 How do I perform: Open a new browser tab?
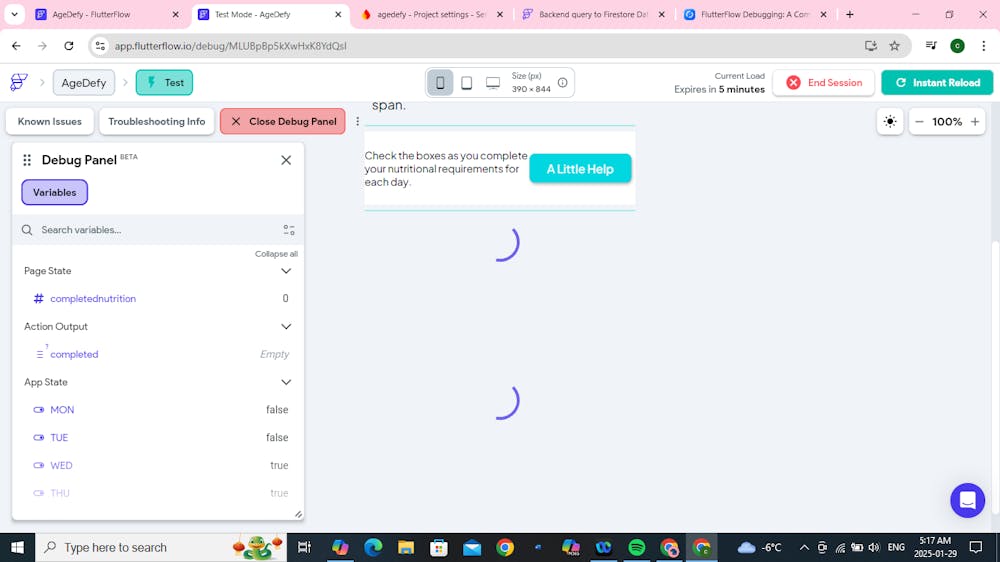coord(849,14)
